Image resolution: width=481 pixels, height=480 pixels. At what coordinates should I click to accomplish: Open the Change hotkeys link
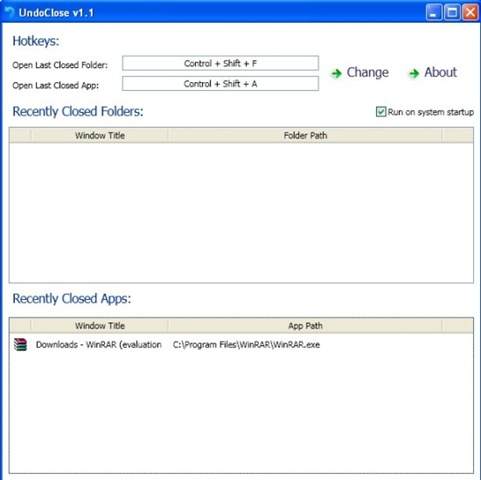coord(368,72)
